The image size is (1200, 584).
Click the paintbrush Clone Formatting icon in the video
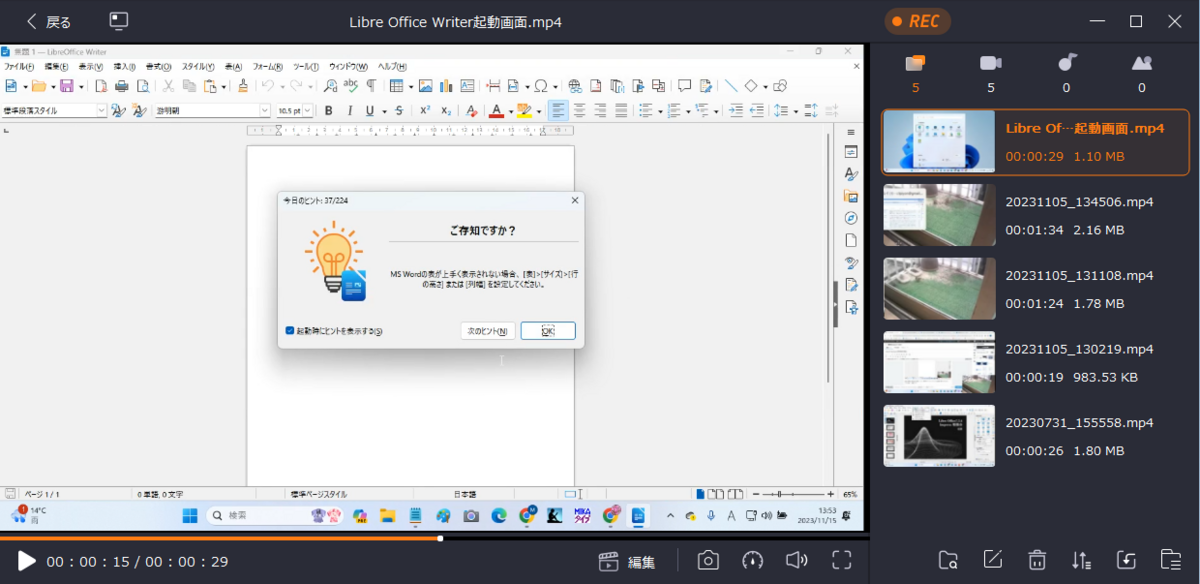[243, 86]
